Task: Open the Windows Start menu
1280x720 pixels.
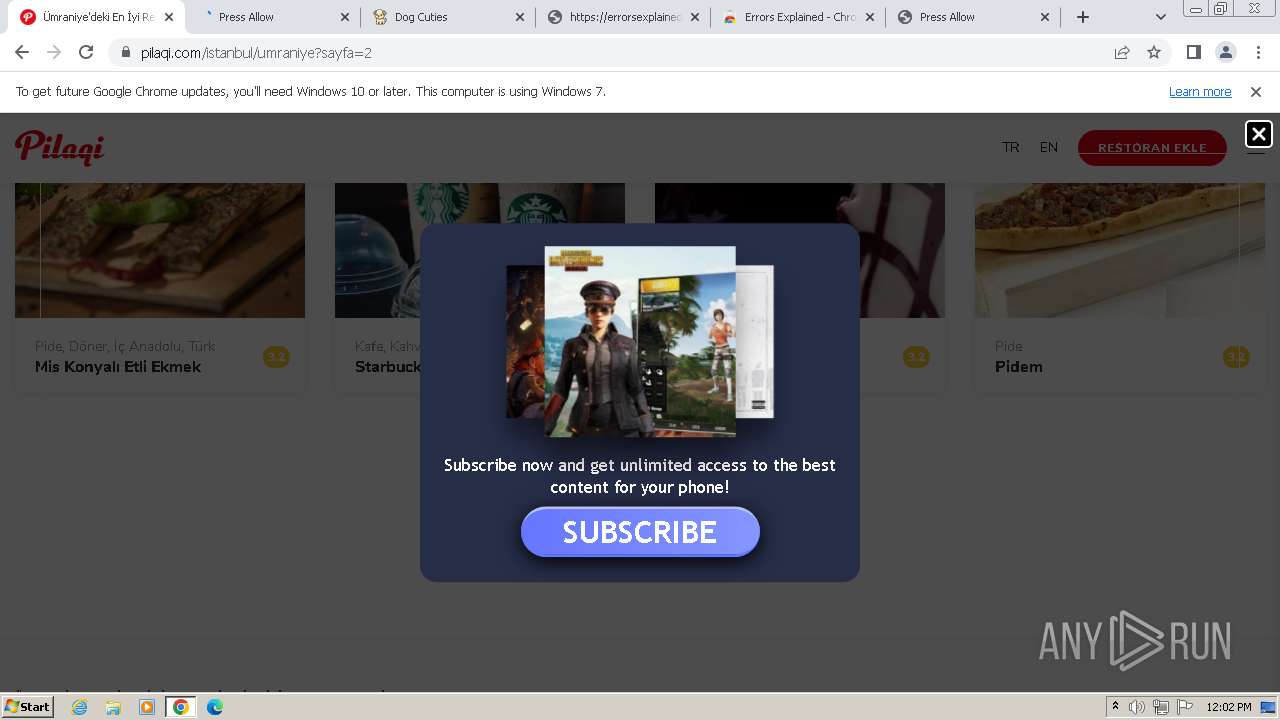Action: 28,707
